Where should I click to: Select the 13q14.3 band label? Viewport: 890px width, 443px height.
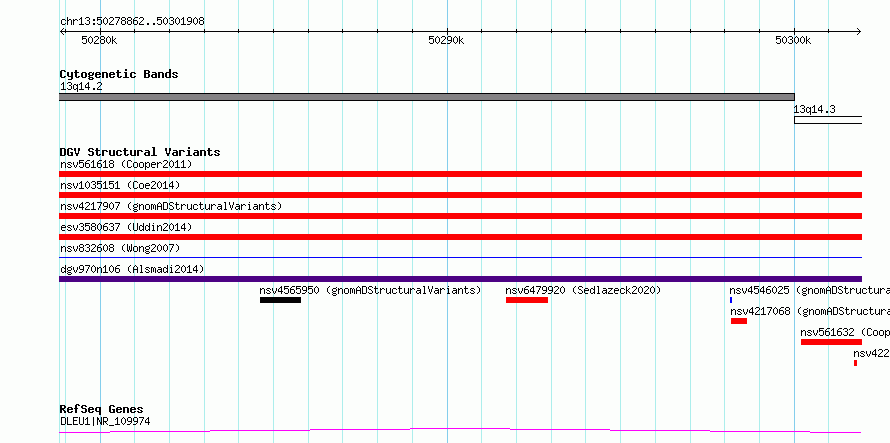pyautogui.click(x=815, y=110)
